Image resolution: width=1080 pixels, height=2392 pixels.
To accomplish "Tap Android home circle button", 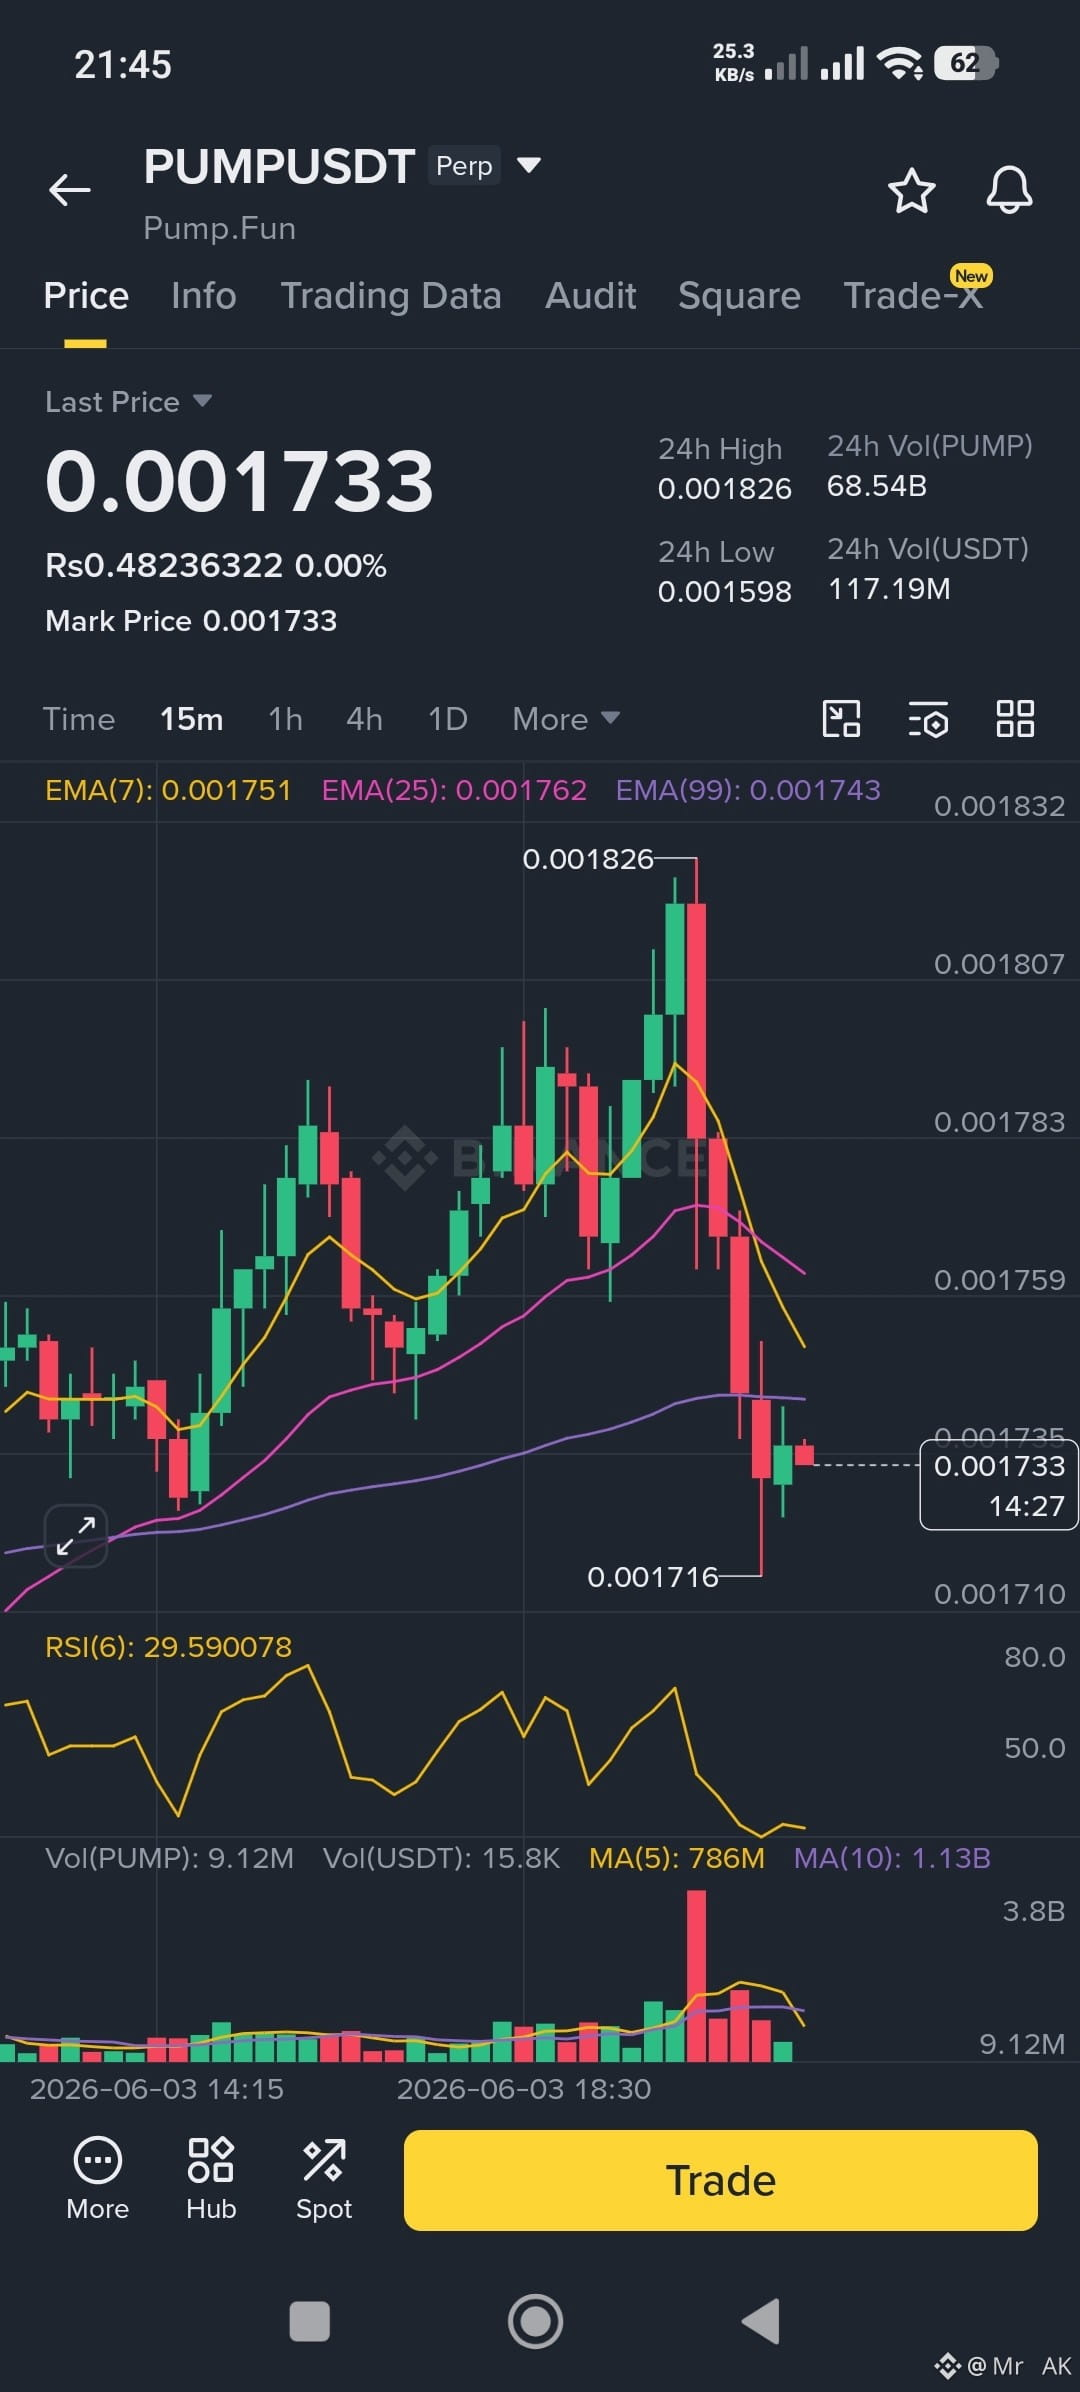I will [536, 2321].
